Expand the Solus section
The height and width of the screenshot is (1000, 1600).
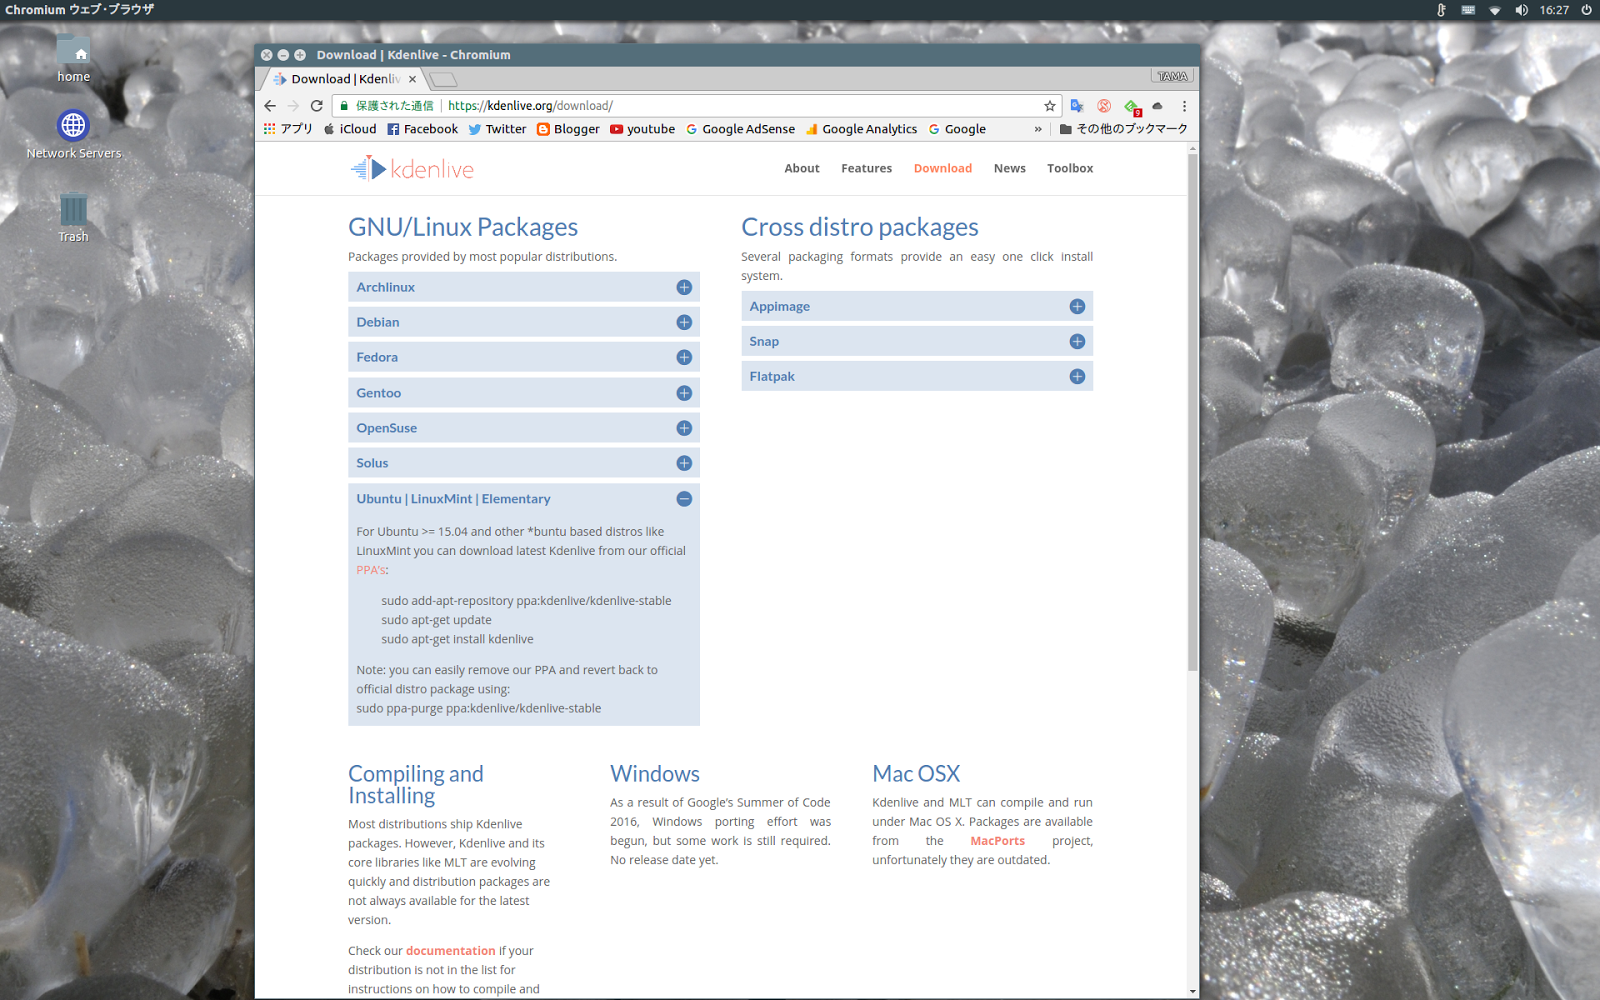(524, 463)
